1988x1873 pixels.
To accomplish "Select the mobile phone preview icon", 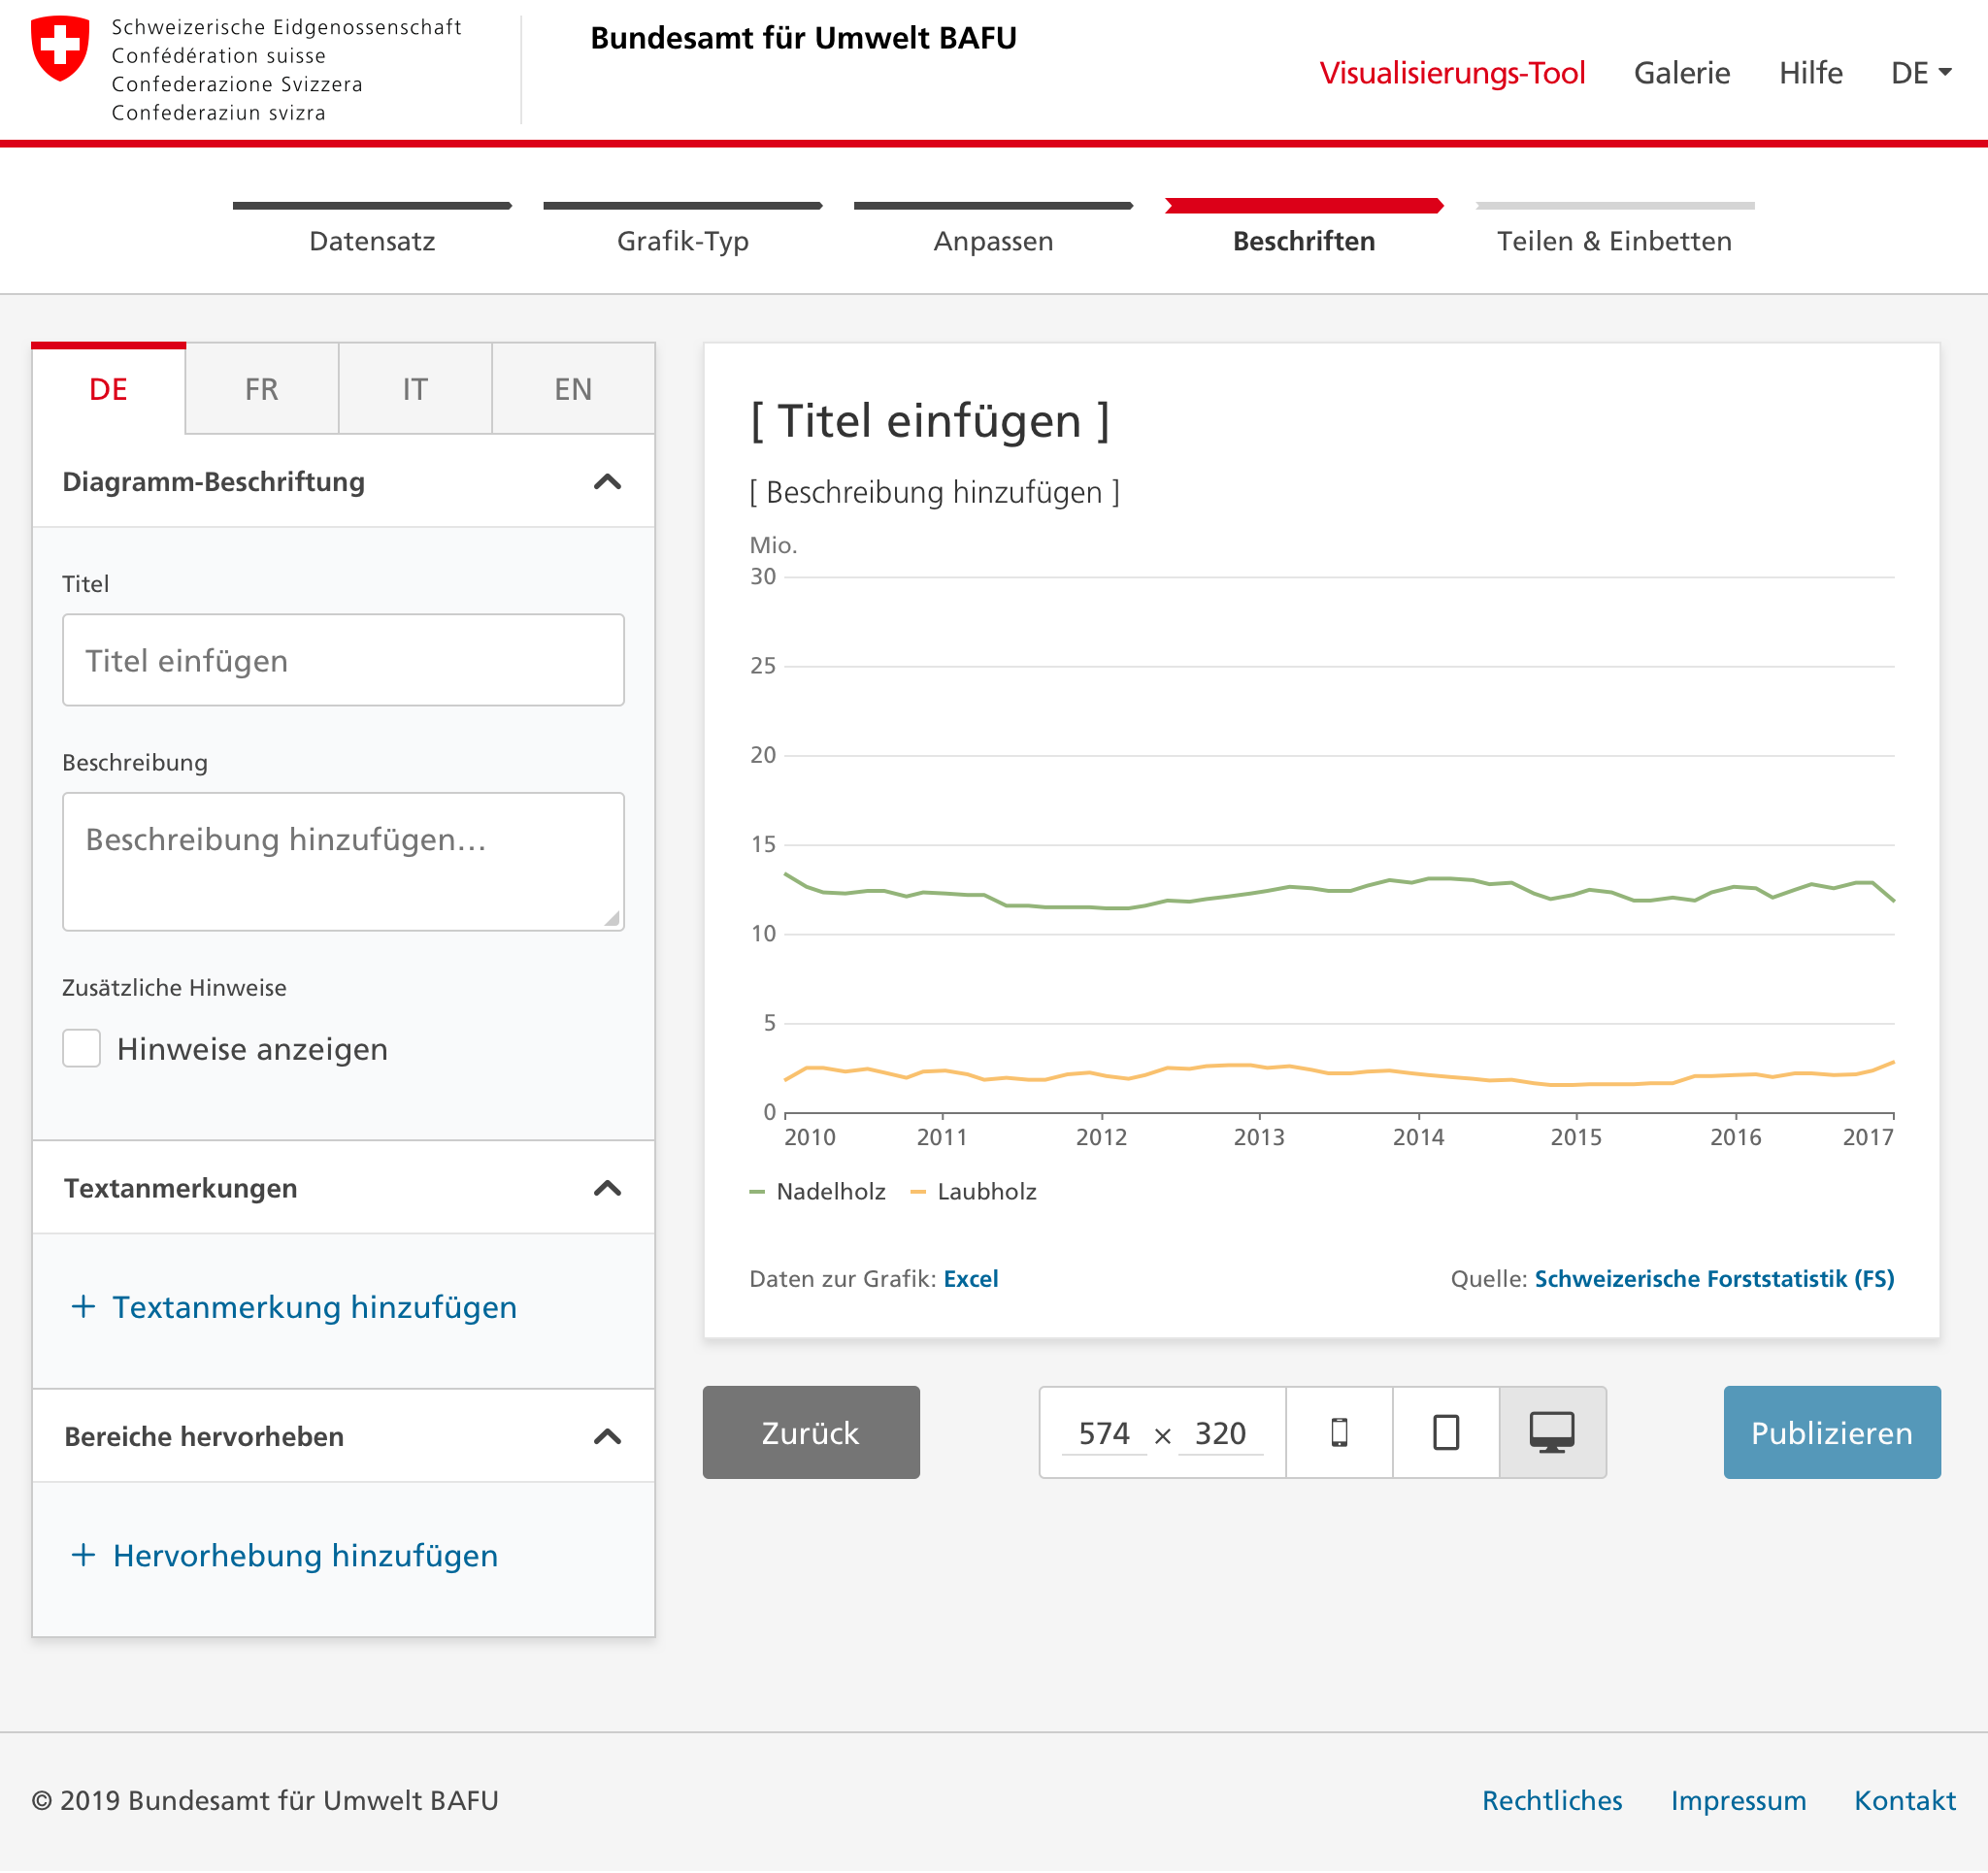I will tap(1339, 1432).
